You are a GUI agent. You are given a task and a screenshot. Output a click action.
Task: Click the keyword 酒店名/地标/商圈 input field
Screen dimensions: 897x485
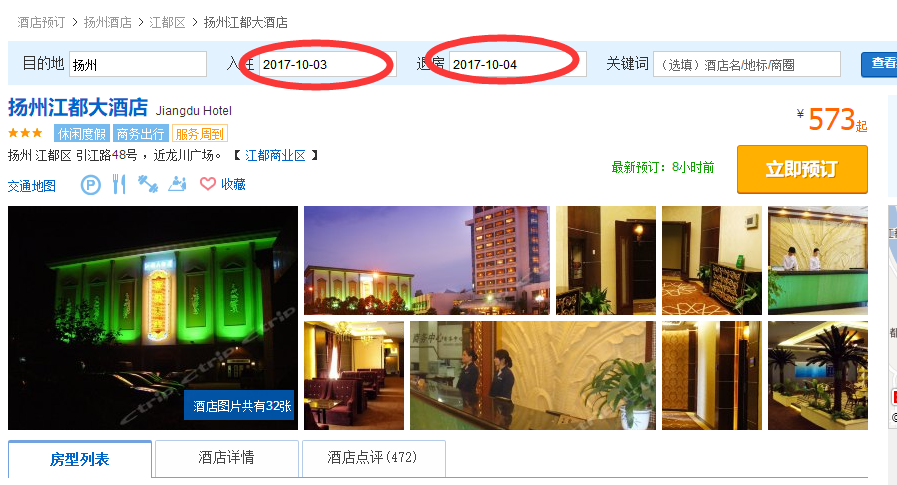point(747,64)
